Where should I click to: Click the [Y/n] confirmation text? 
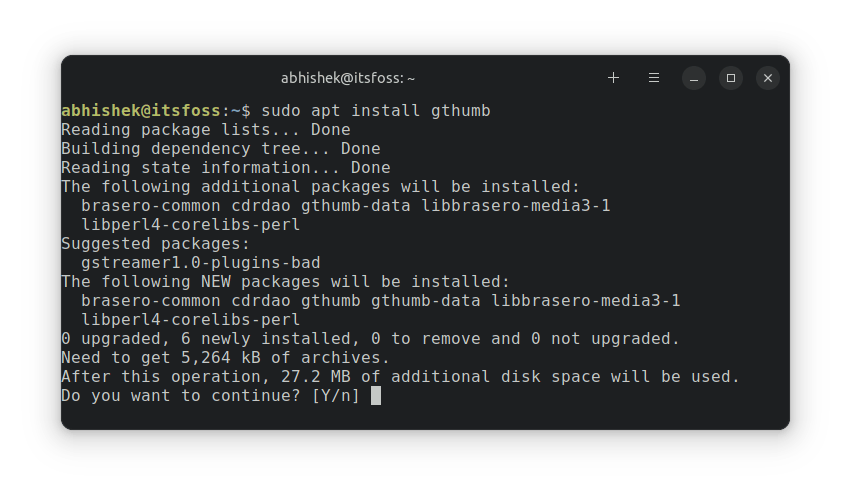pos(335,396)
